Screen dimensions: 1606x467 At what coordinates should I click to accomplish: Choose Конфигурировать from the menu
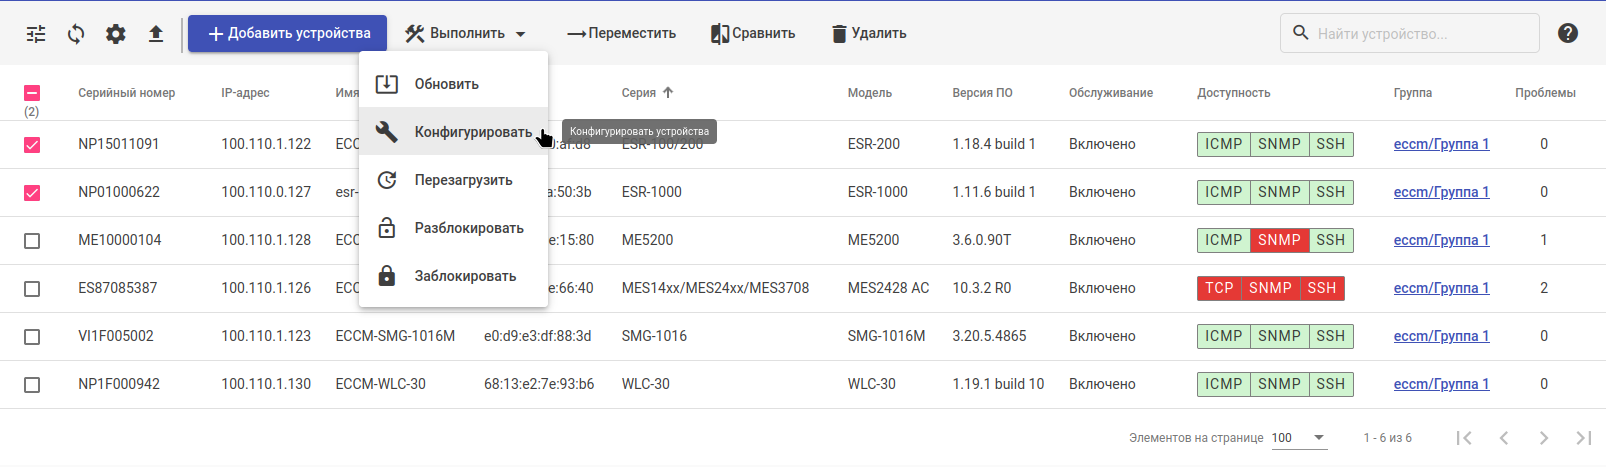click(x=472, y=132)
